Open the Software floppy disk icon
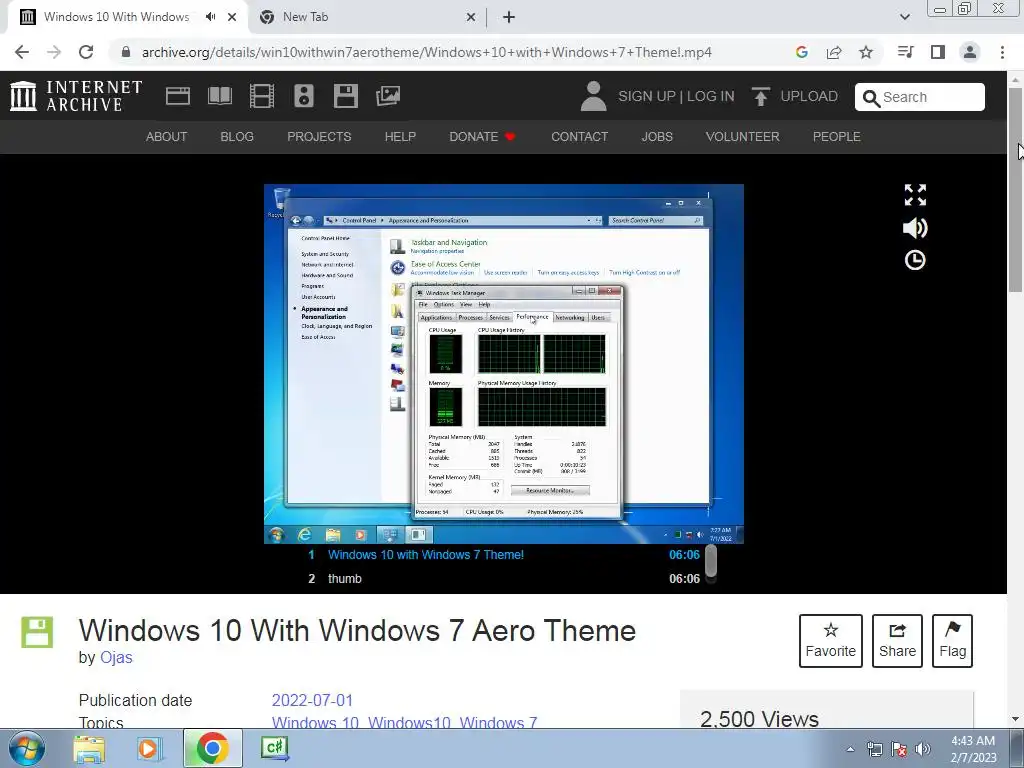This screenshot has width=1024, height=768. [345, 96]
